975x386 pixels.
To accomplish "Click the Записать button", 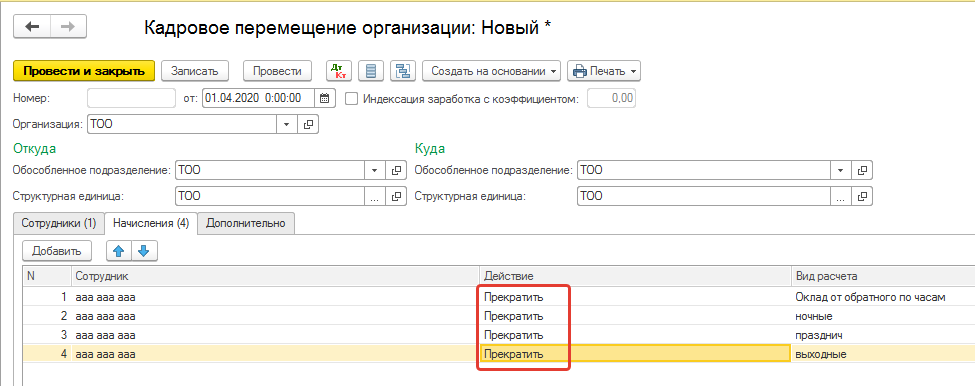I will point(195,71).
